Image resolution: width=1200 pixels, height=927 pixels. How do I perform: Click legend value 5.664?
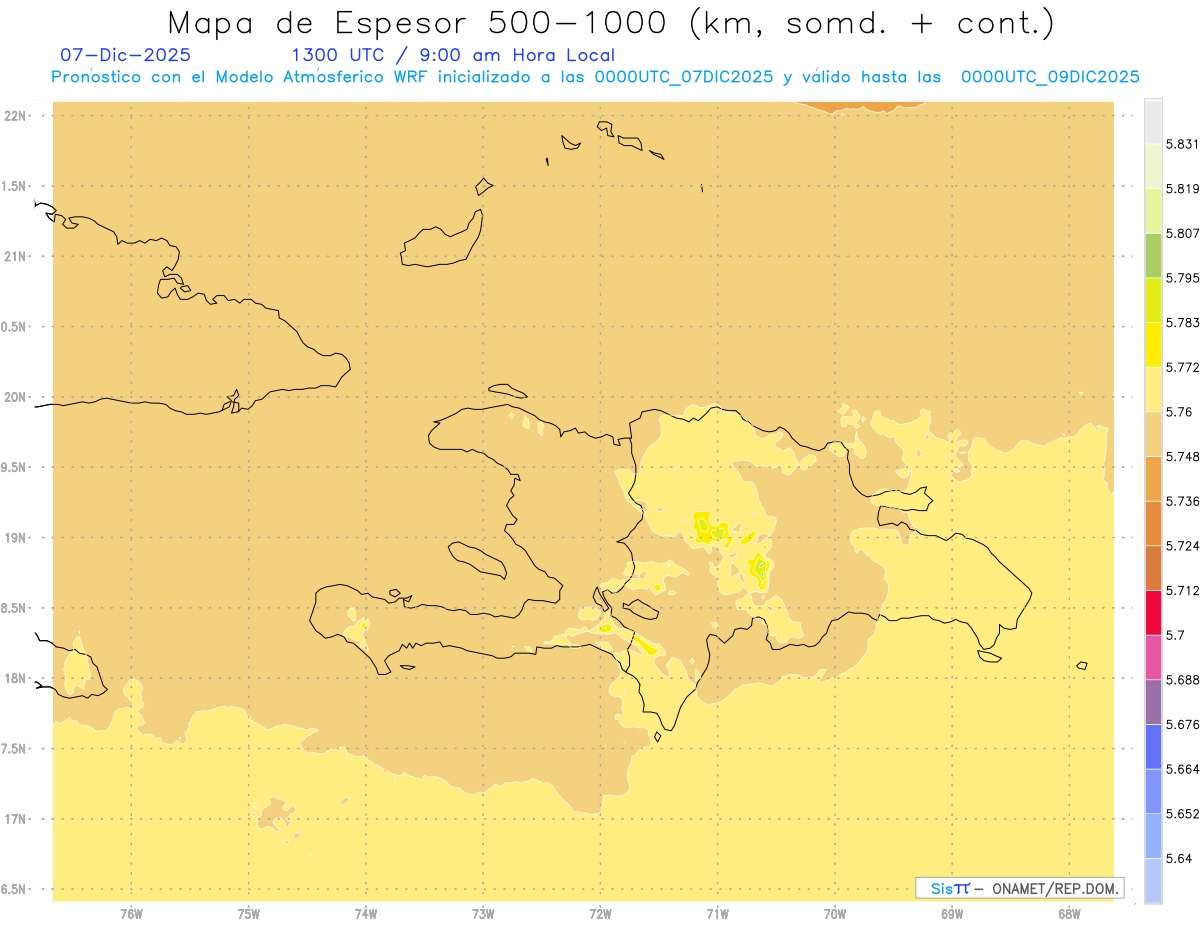coord(1182,769)
